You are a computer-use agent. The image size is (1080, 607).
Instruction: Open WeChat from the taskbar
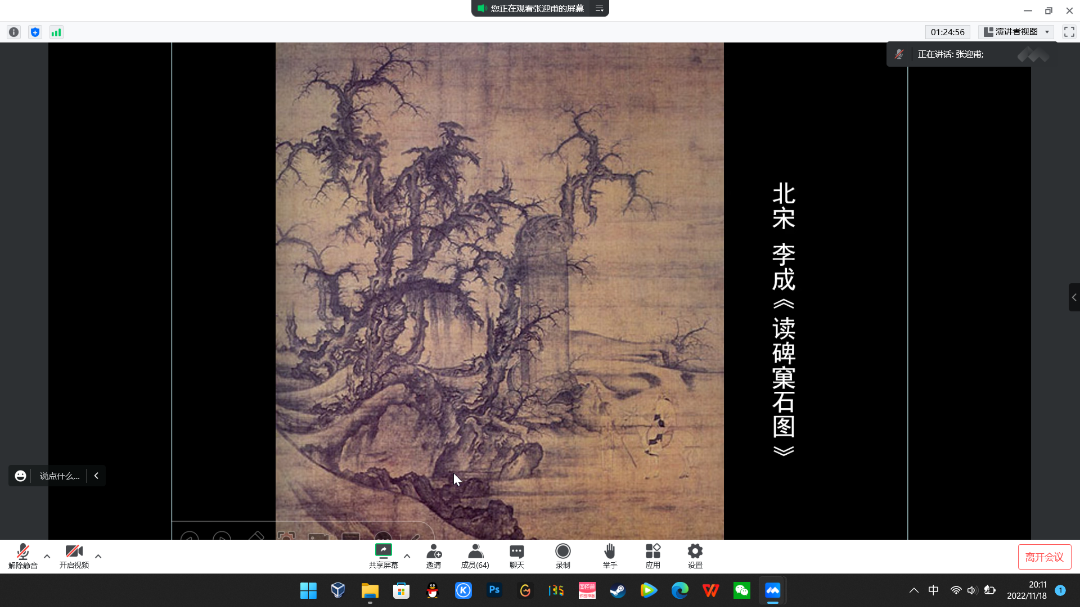742,590
